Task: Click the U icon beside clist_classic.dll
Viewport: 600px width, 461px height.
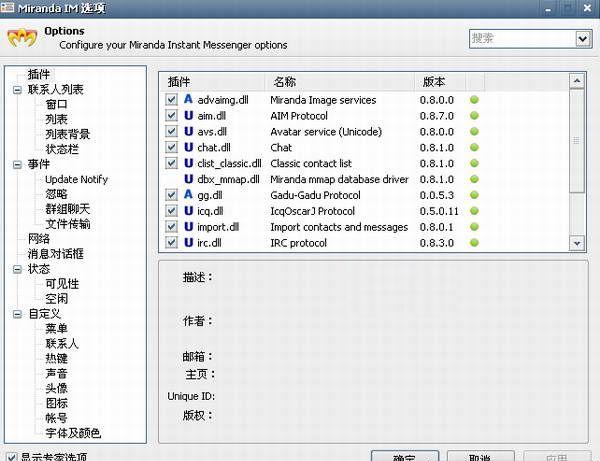Action: (x=188, y=163)
